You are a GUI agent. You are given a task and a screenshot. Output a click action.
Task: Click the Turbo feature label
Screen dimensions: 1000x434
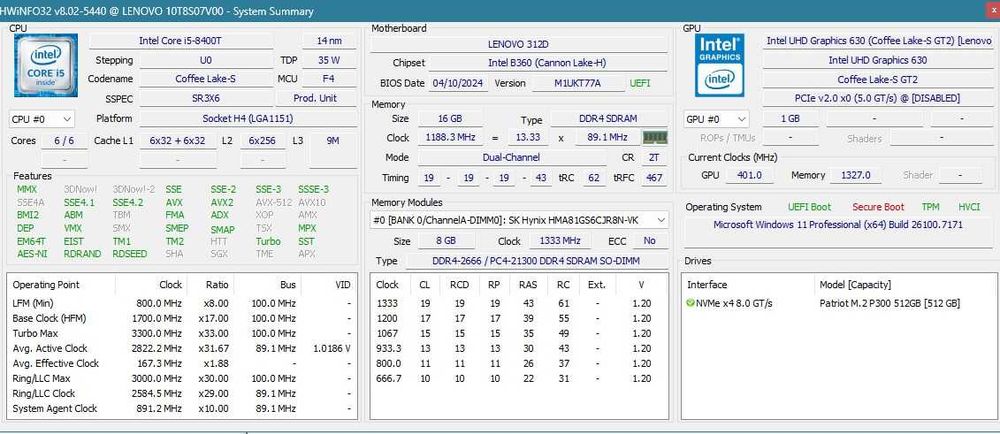tap(268, 241)
